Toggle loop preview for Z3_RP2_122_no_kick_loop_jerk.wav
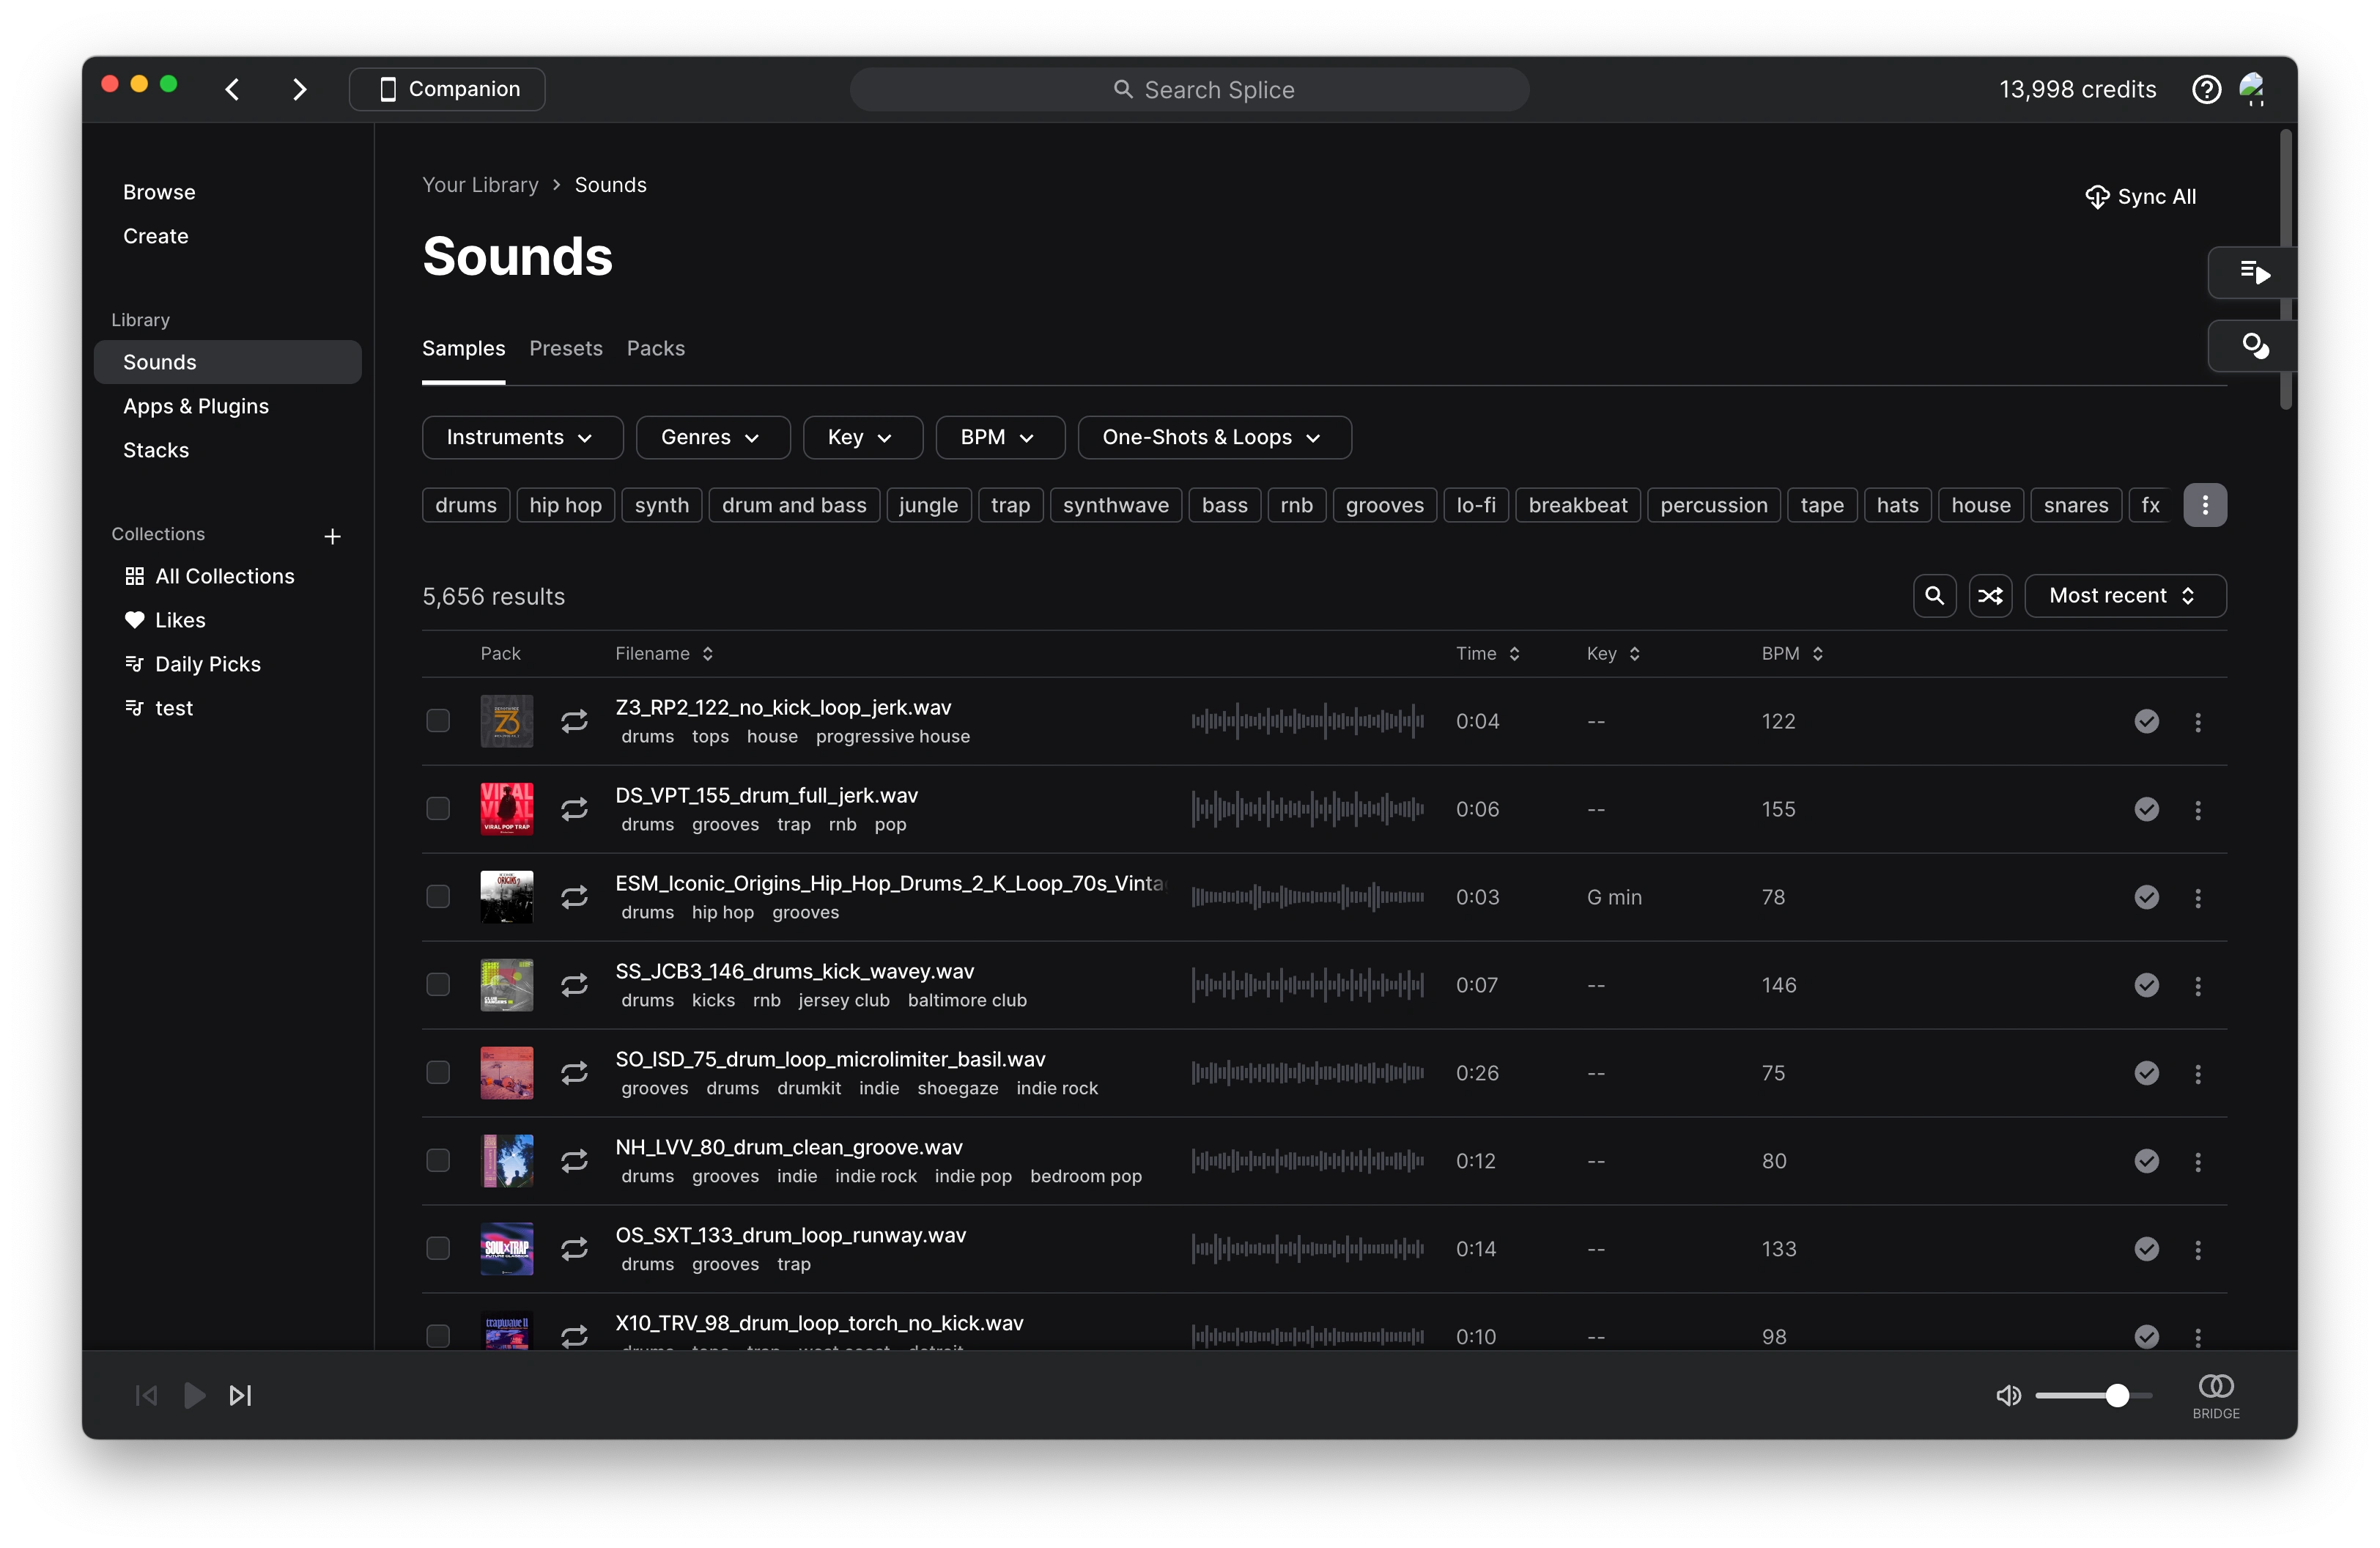The image size is (2380, 1548). tap(574, 720)
